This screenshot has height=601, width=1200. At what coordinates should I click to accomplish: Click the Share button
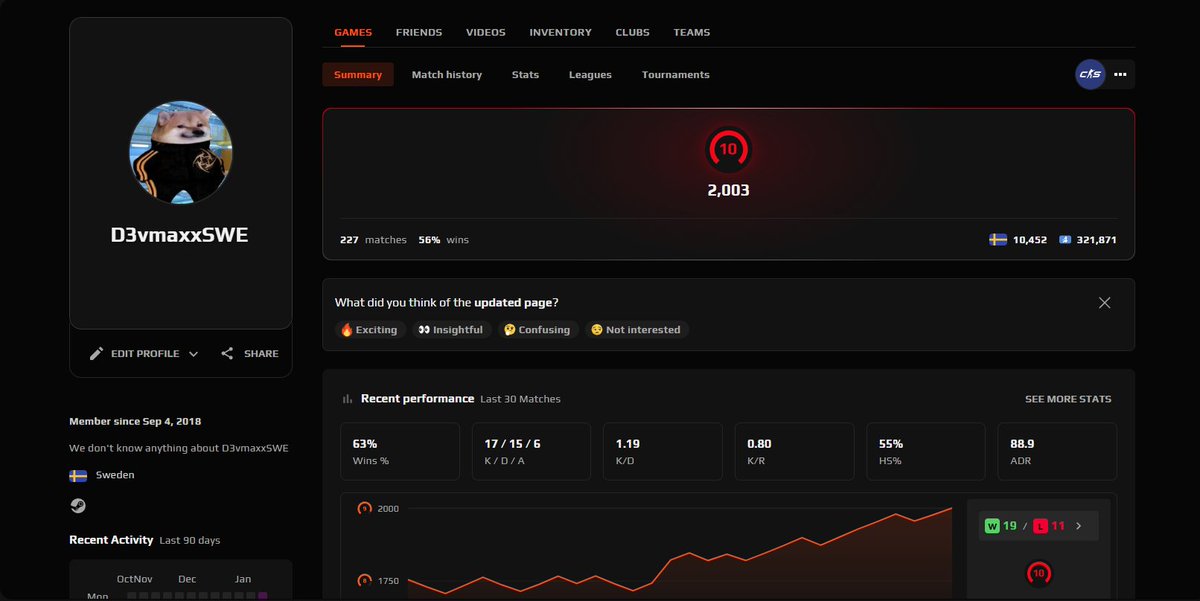[x=250, y=354]
